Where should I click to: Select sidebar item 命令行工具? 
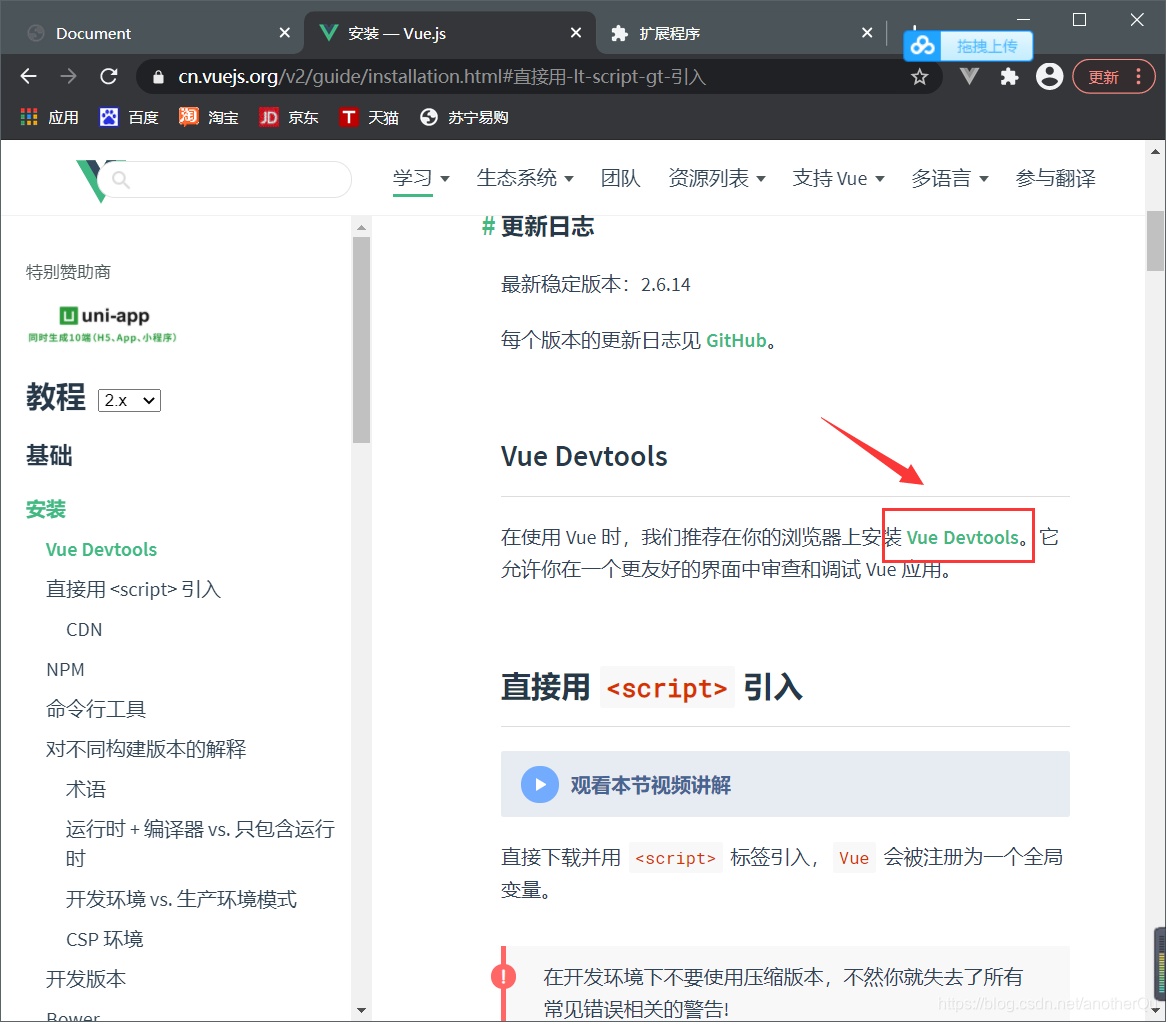tap(96, 710)
